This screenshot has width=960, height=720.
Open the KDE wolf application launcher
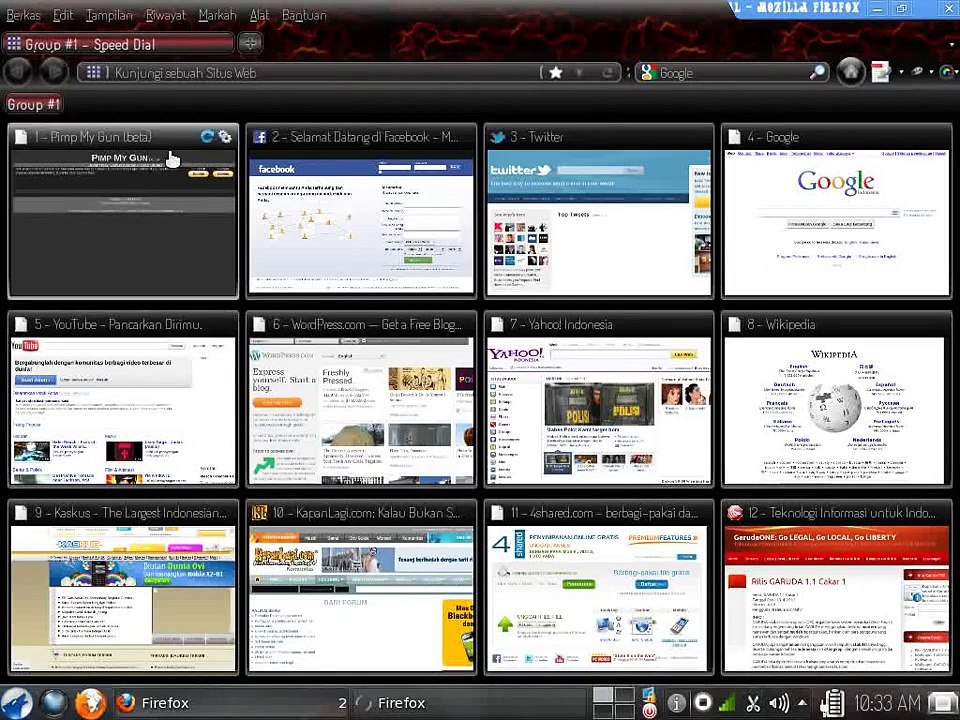click(x=17, y=703)
